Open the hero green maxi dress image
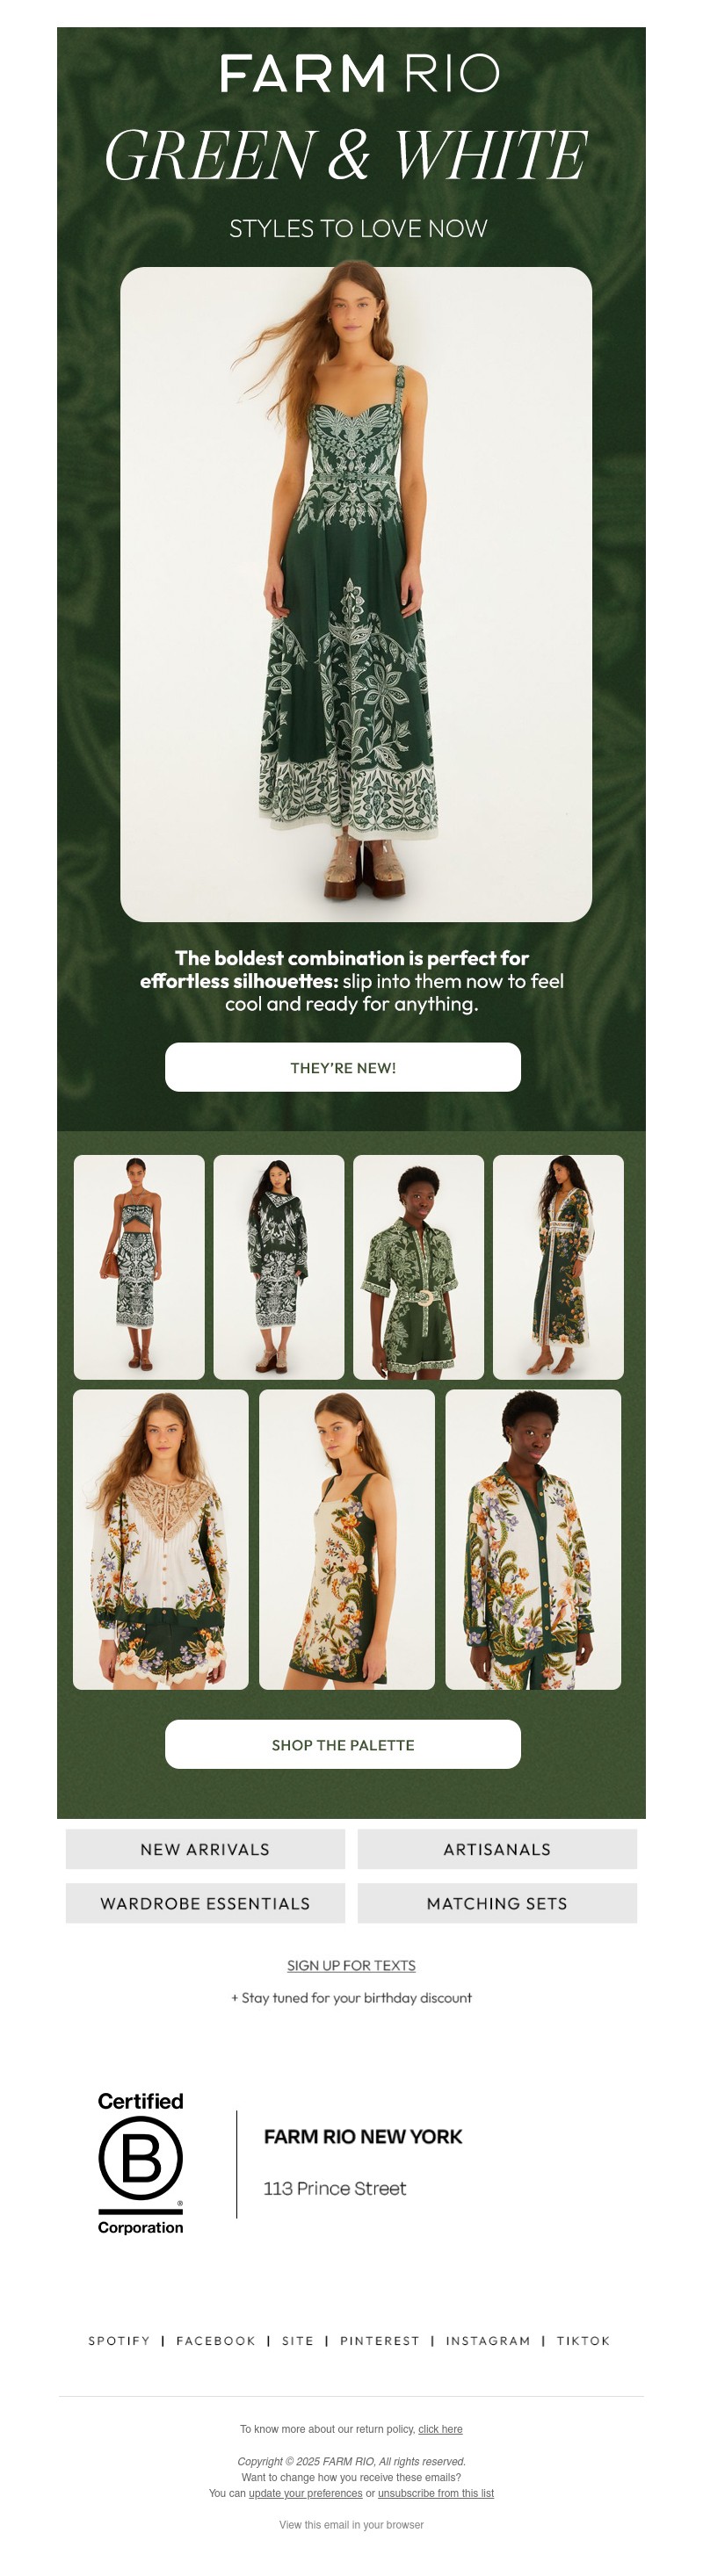 (356, 594)
